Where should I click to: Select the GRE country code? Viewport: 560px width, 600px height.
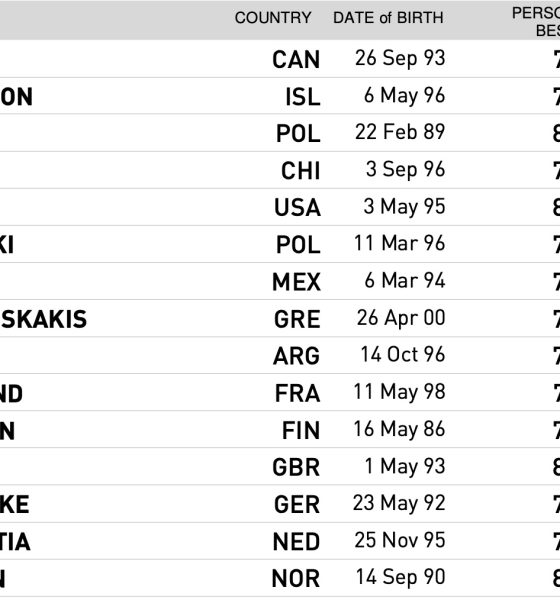coord(297,319)
